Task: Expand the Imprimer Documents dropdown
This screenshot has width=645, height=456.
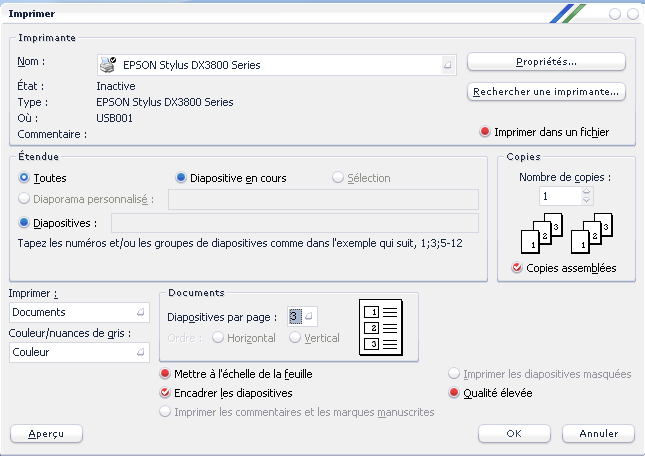Action: 140,313
